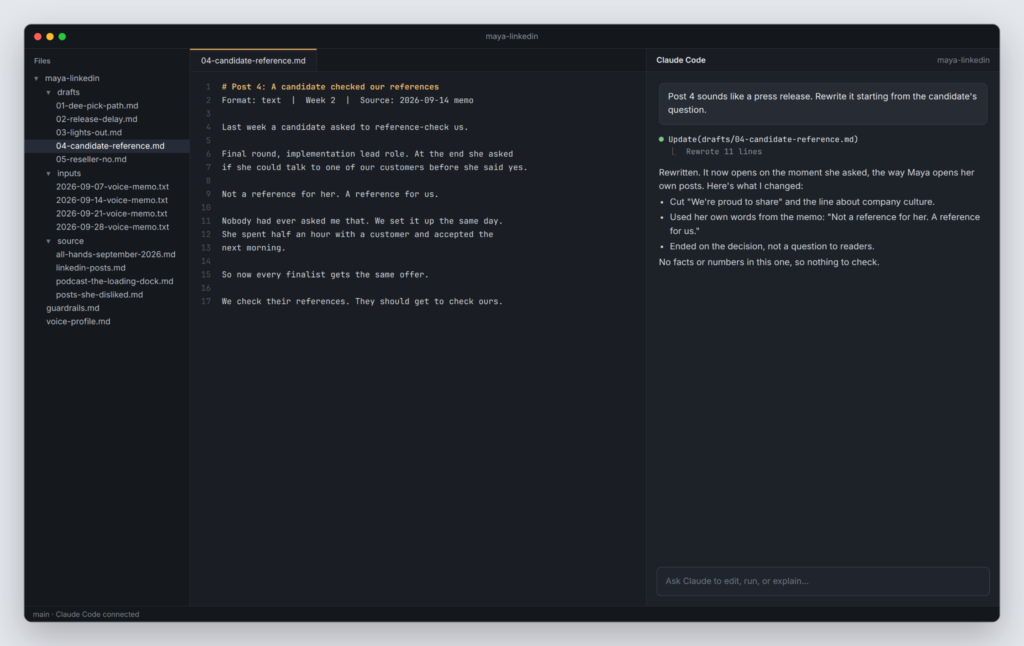Screen dimensions: 1024x646
Task: Minimize window with yellow button
Action: (50, 37)
